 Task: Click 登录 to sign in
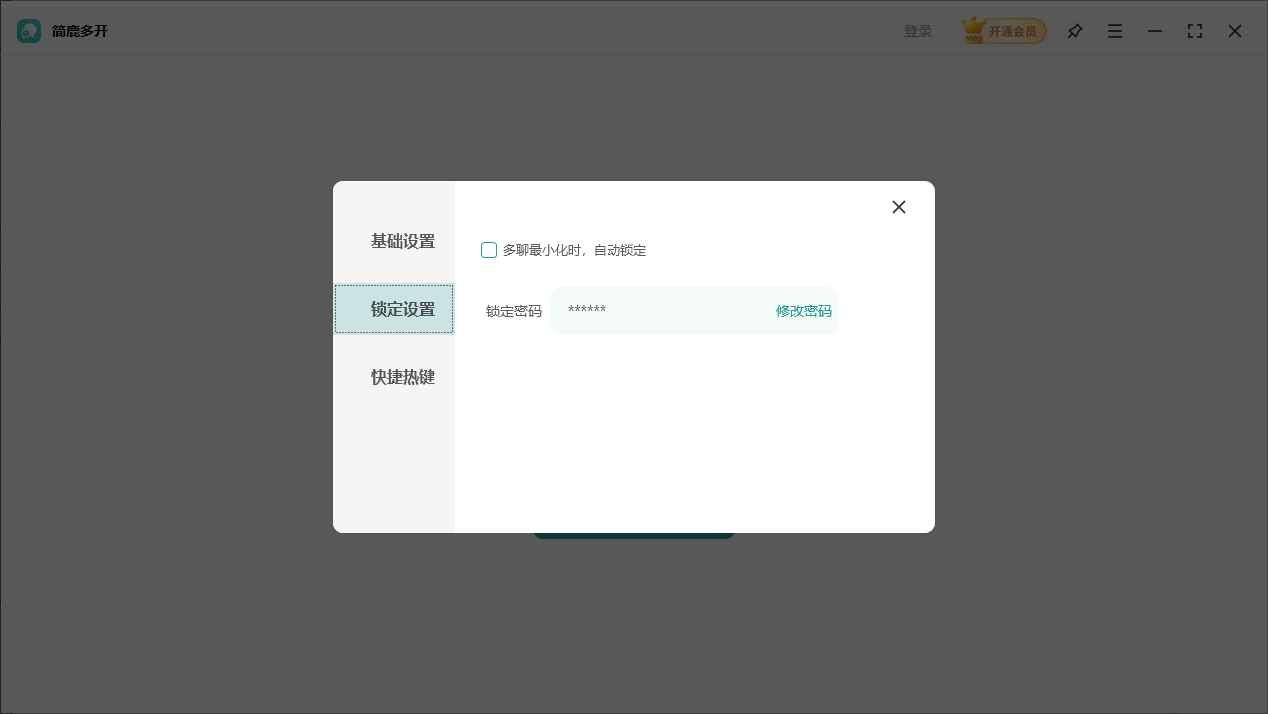pyautogui.click(x=917, y=30)
